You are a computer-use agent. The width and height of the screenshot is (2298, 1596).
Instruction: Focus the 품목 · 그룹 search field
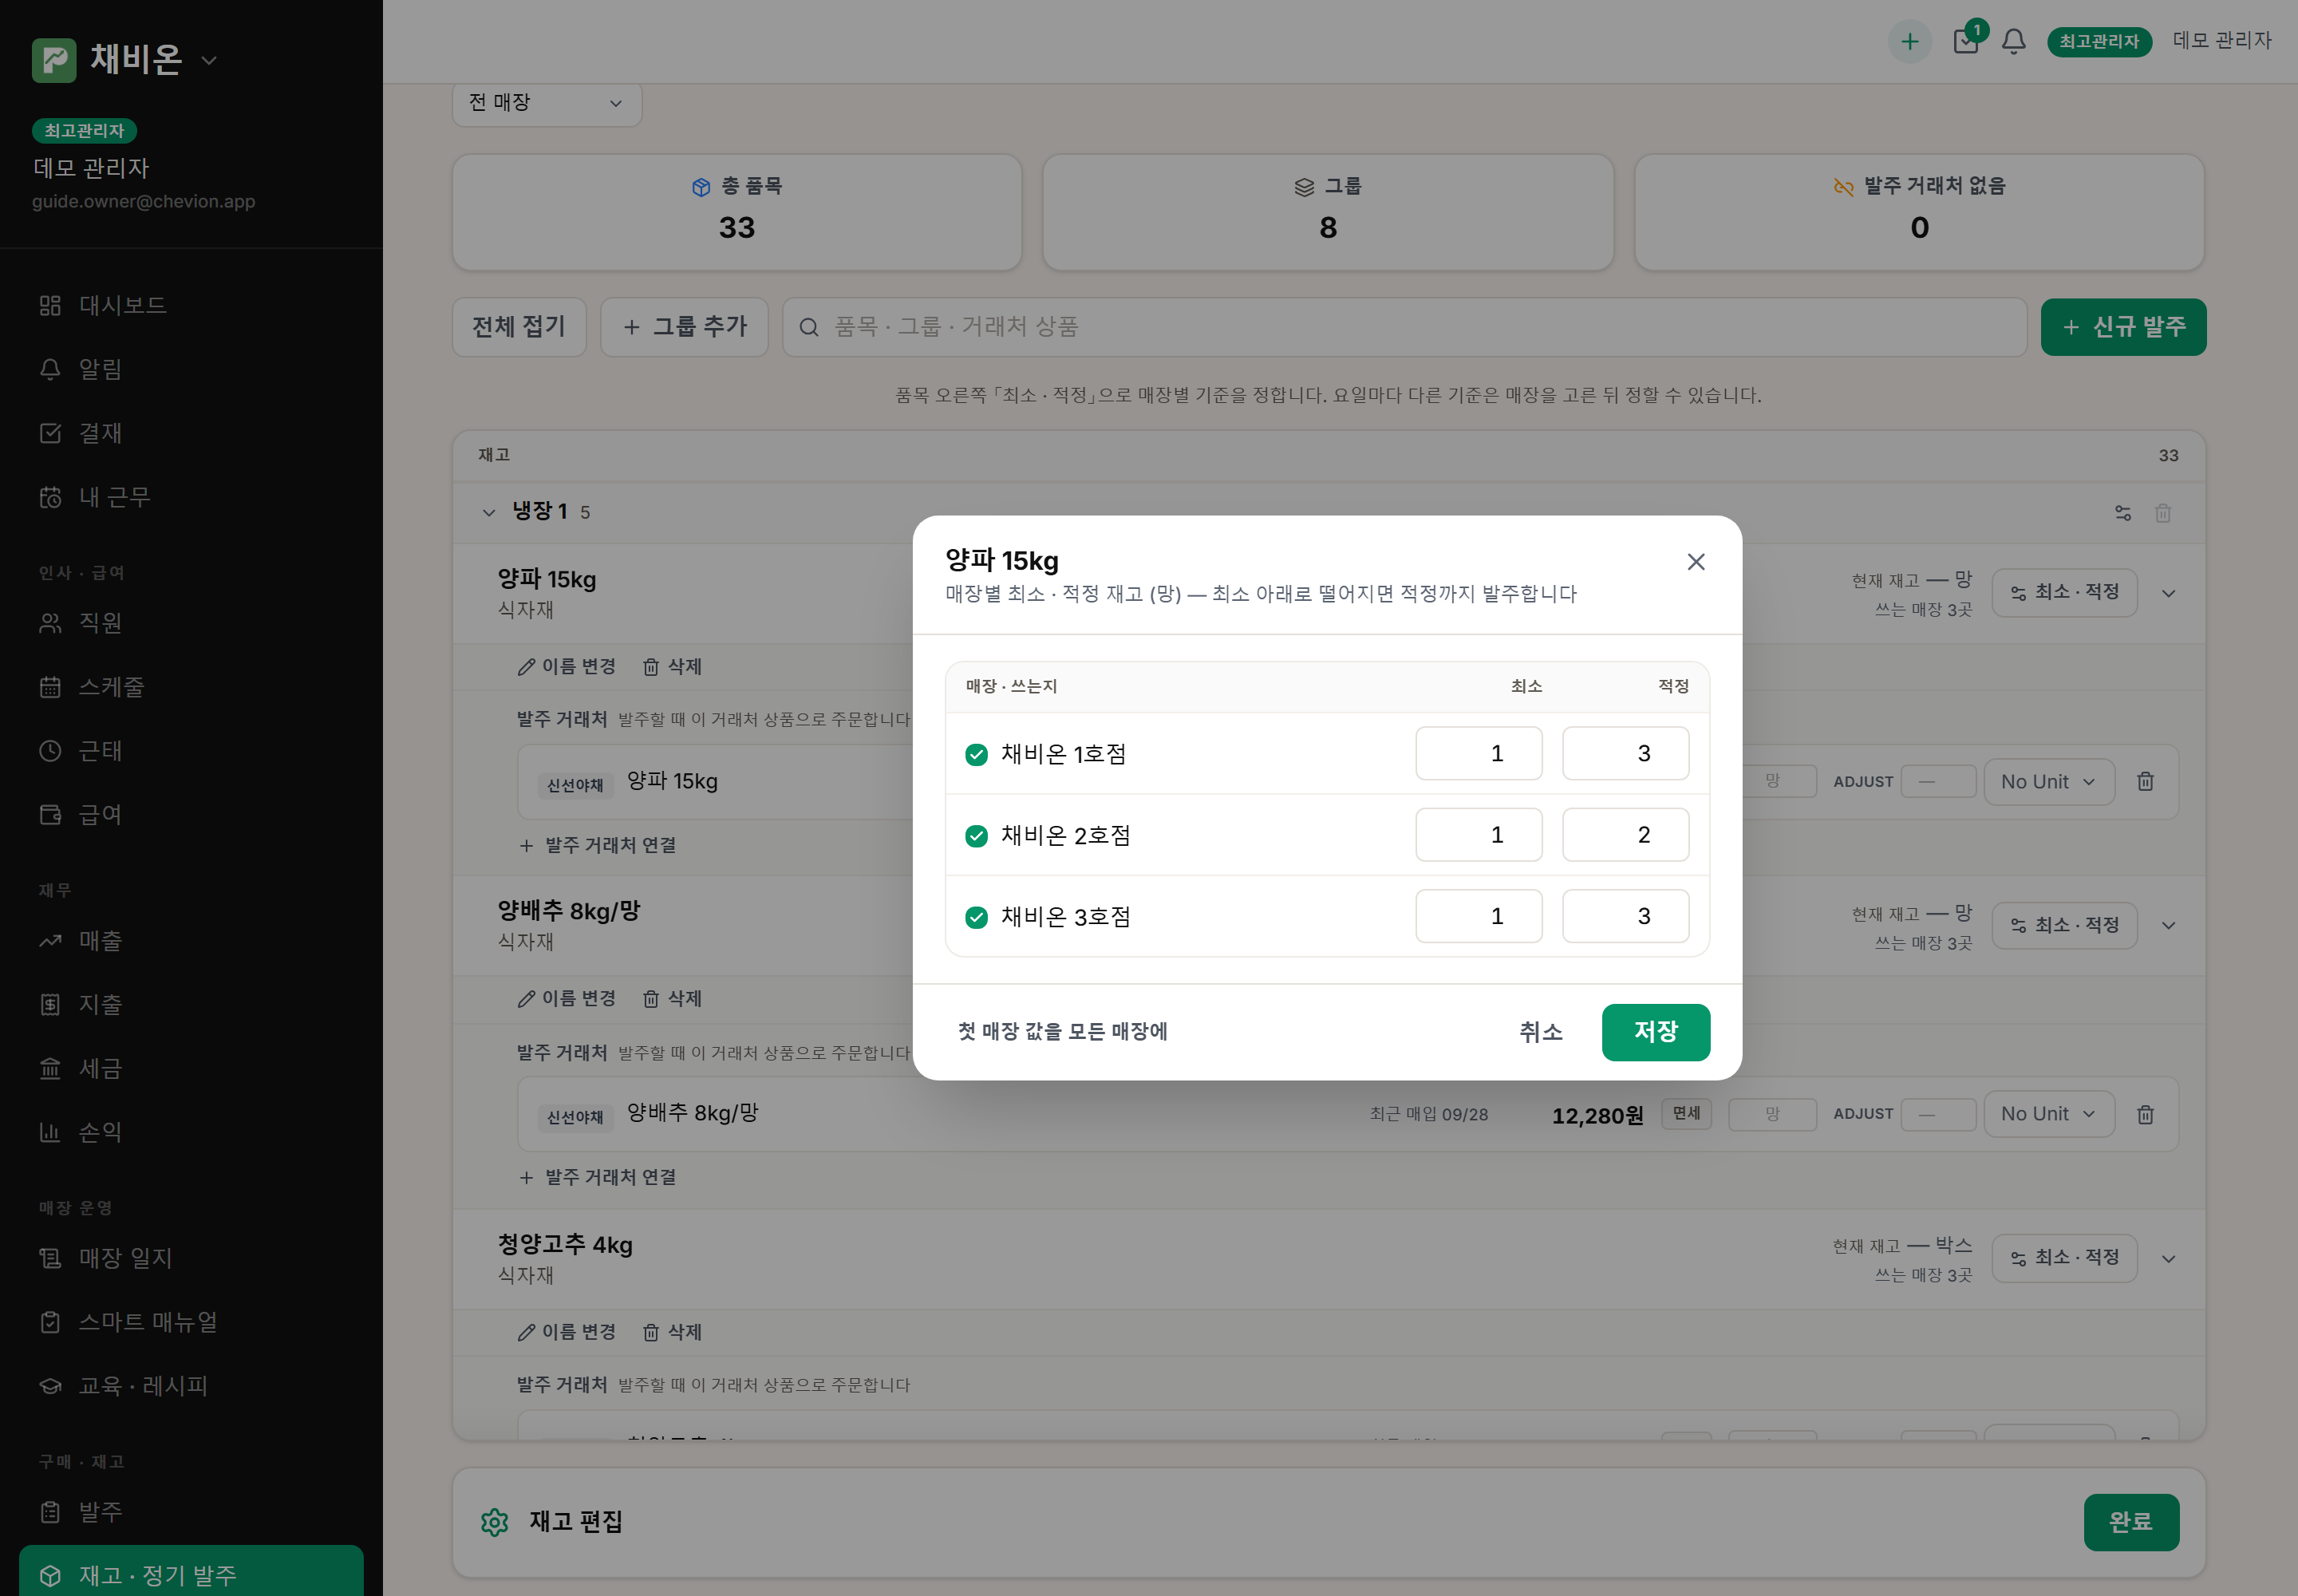tap(1404, 327)
